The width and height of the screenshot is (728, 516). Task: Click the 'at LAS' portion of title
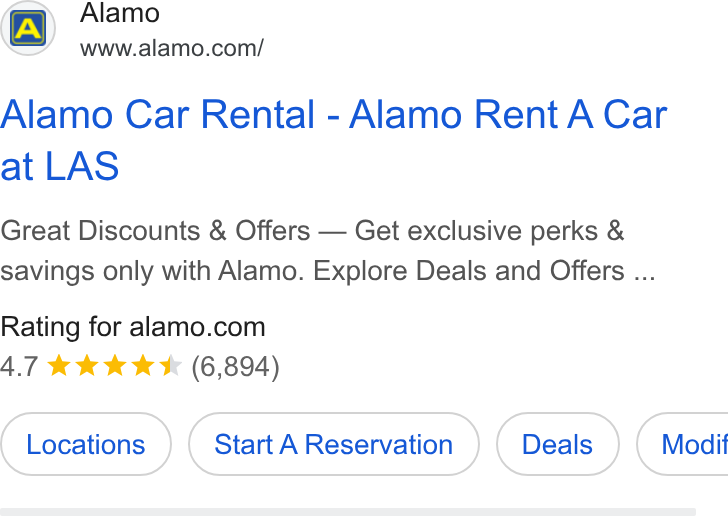[x=59, y=166]
